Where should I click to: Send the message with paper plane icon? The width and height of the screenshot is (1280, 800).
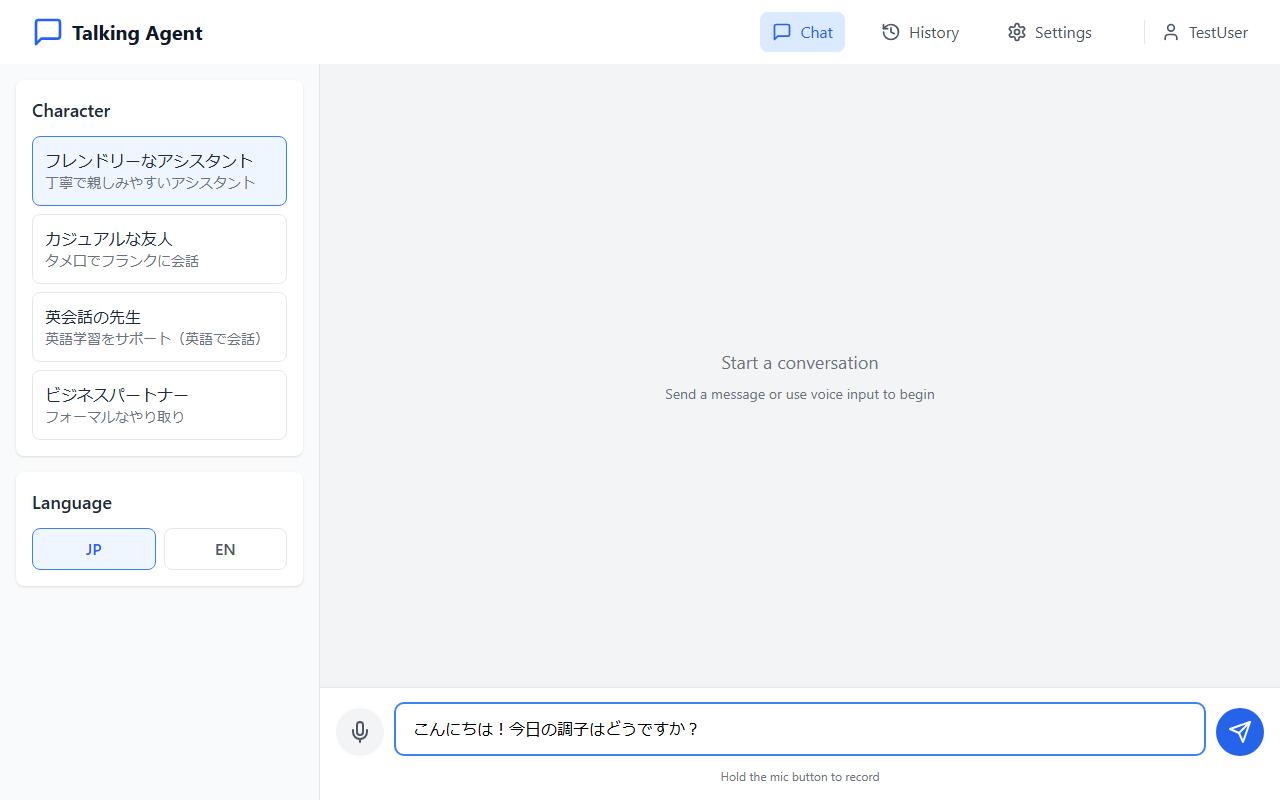click(1240, 732)
